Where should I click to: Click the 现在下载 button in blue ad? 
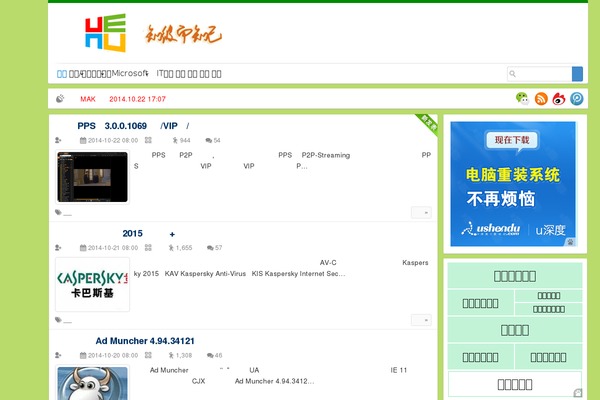[x=512, y=140]
